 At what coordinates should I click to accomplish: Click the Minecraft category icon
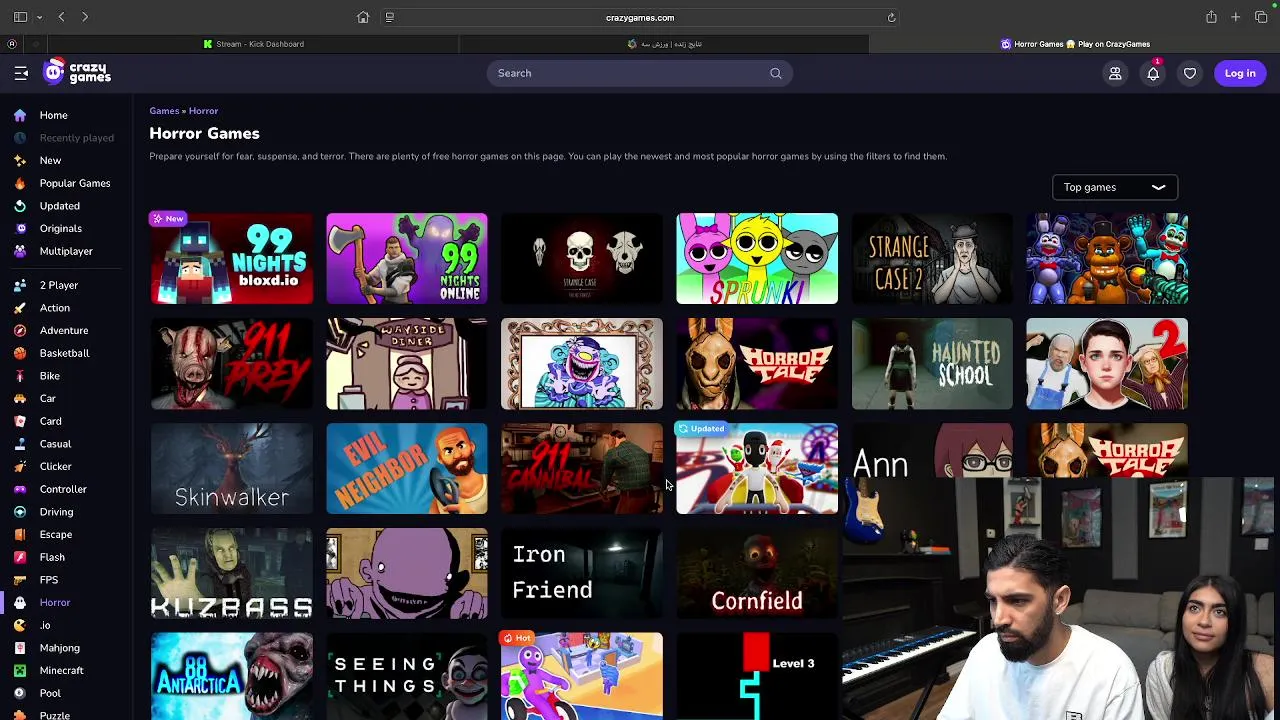tap(20, 670)
